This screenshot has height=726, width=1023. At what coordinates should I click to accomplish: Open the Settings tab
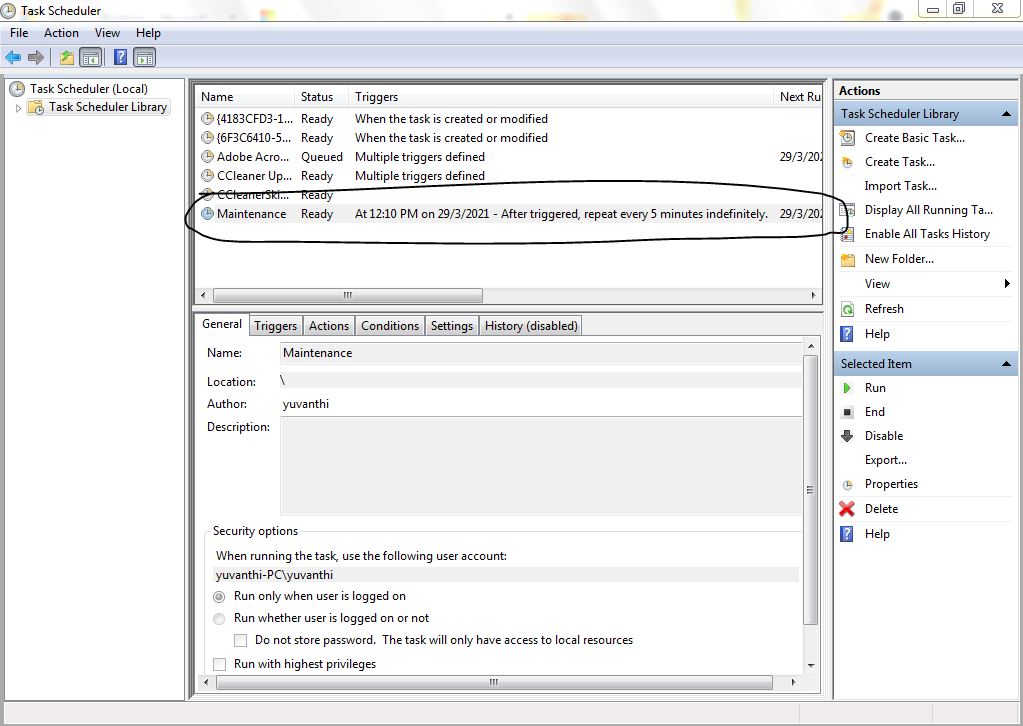click(451, 326)
